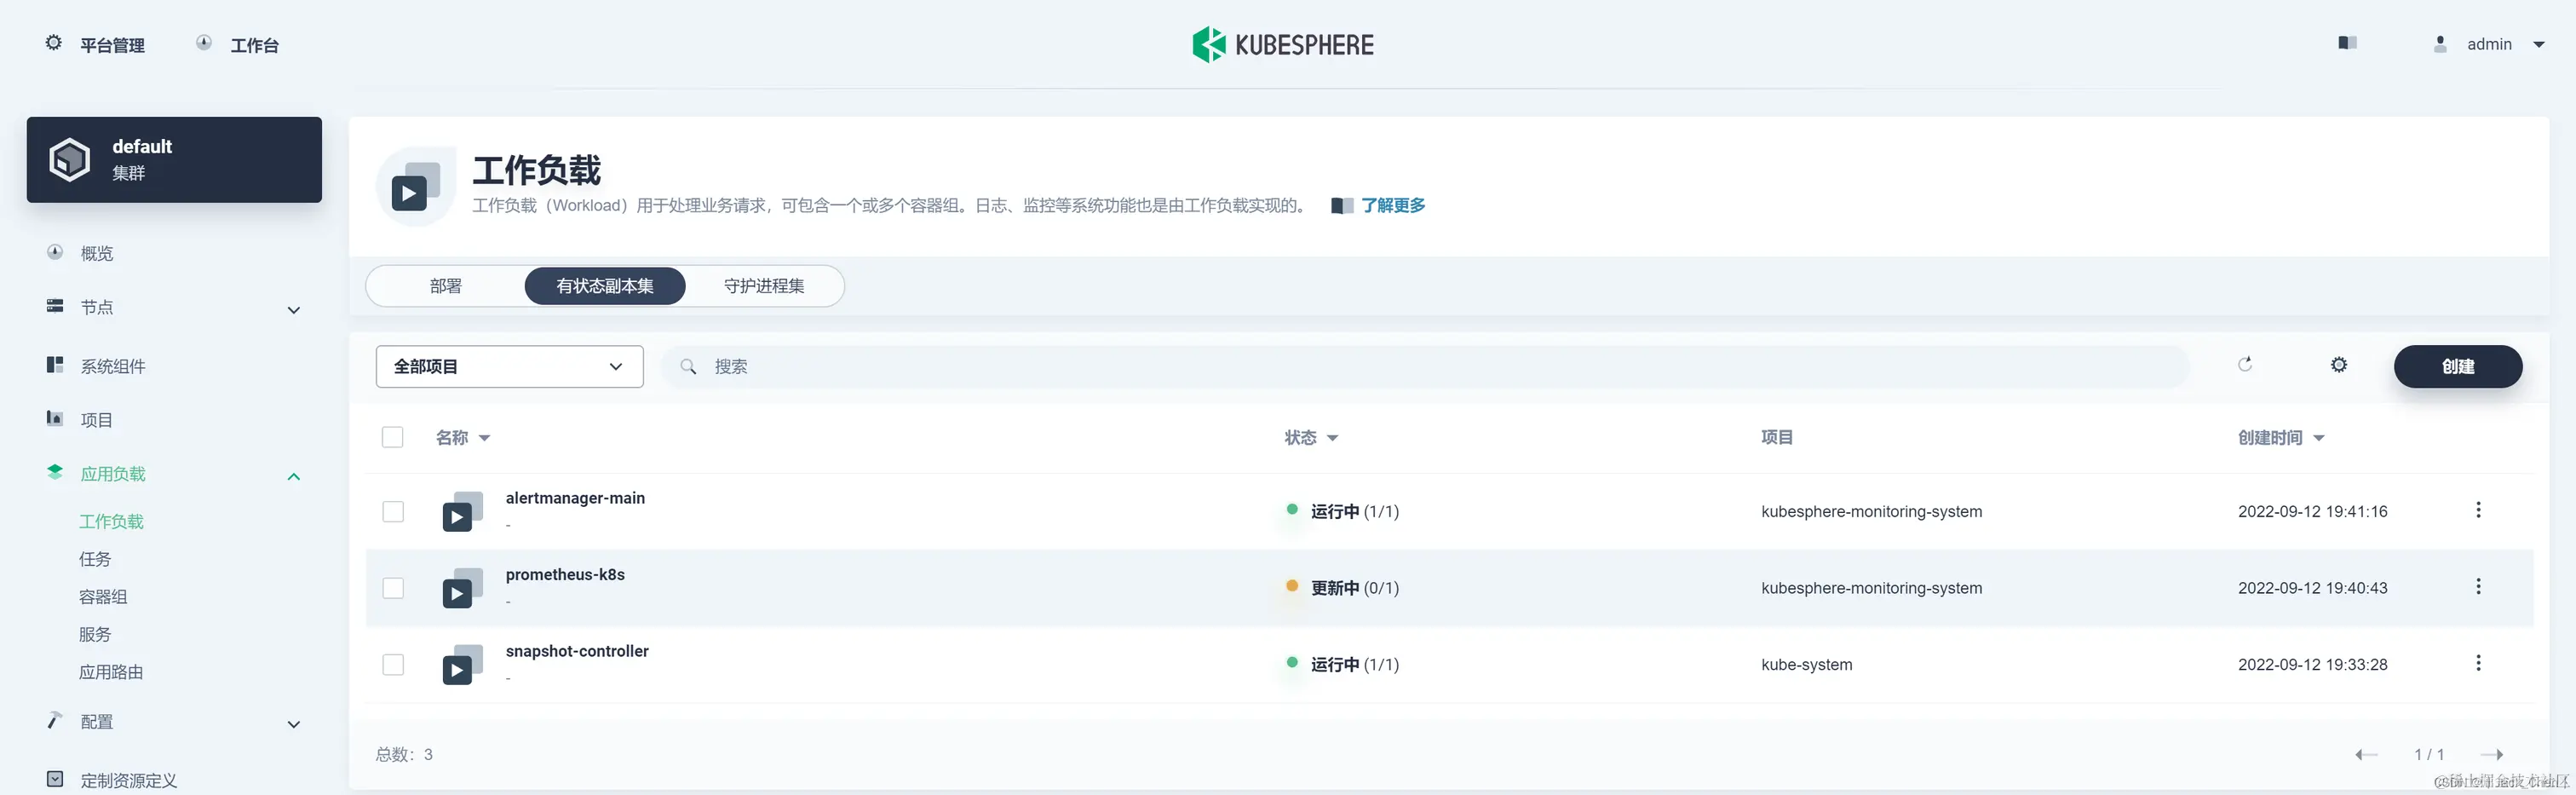Open the admin account dropdown arrow
The image size is (2576, 795).
(2538, 44)
